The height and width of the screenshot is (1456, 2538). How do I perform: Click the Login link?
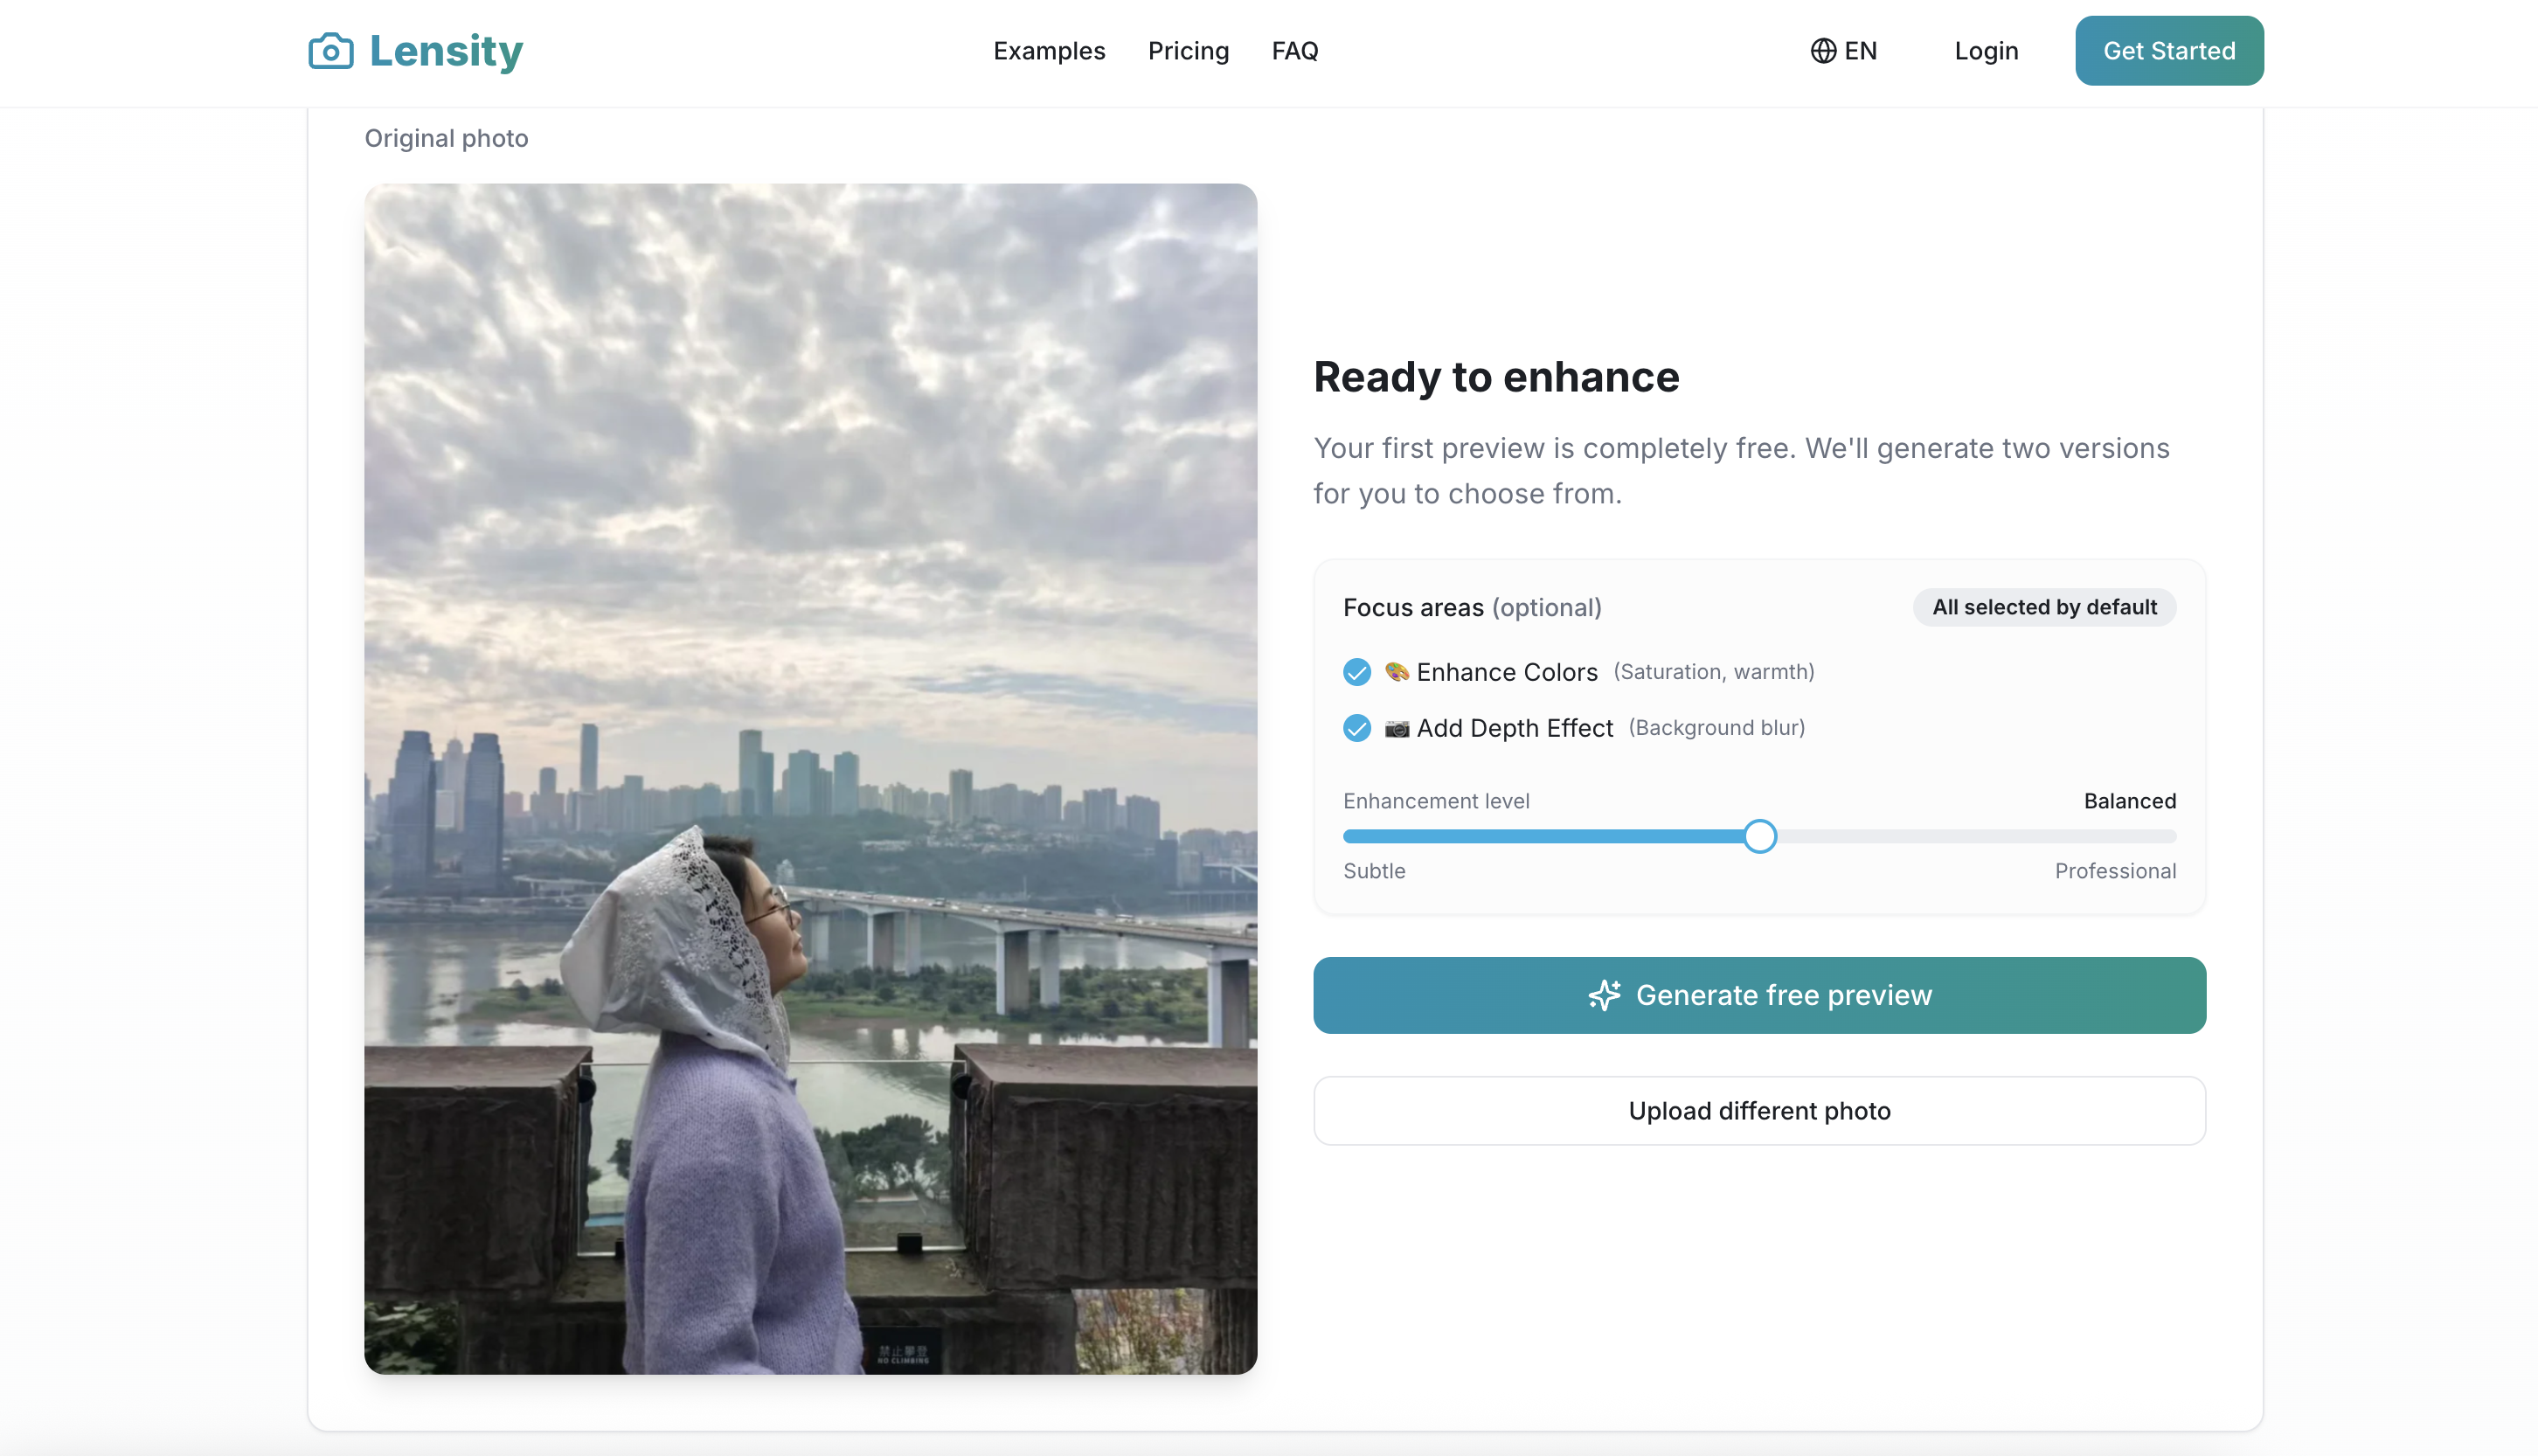1985,51
